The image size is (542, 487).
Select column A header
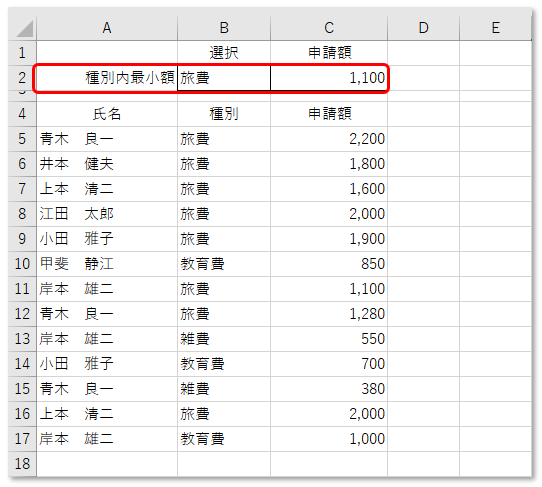107,28
